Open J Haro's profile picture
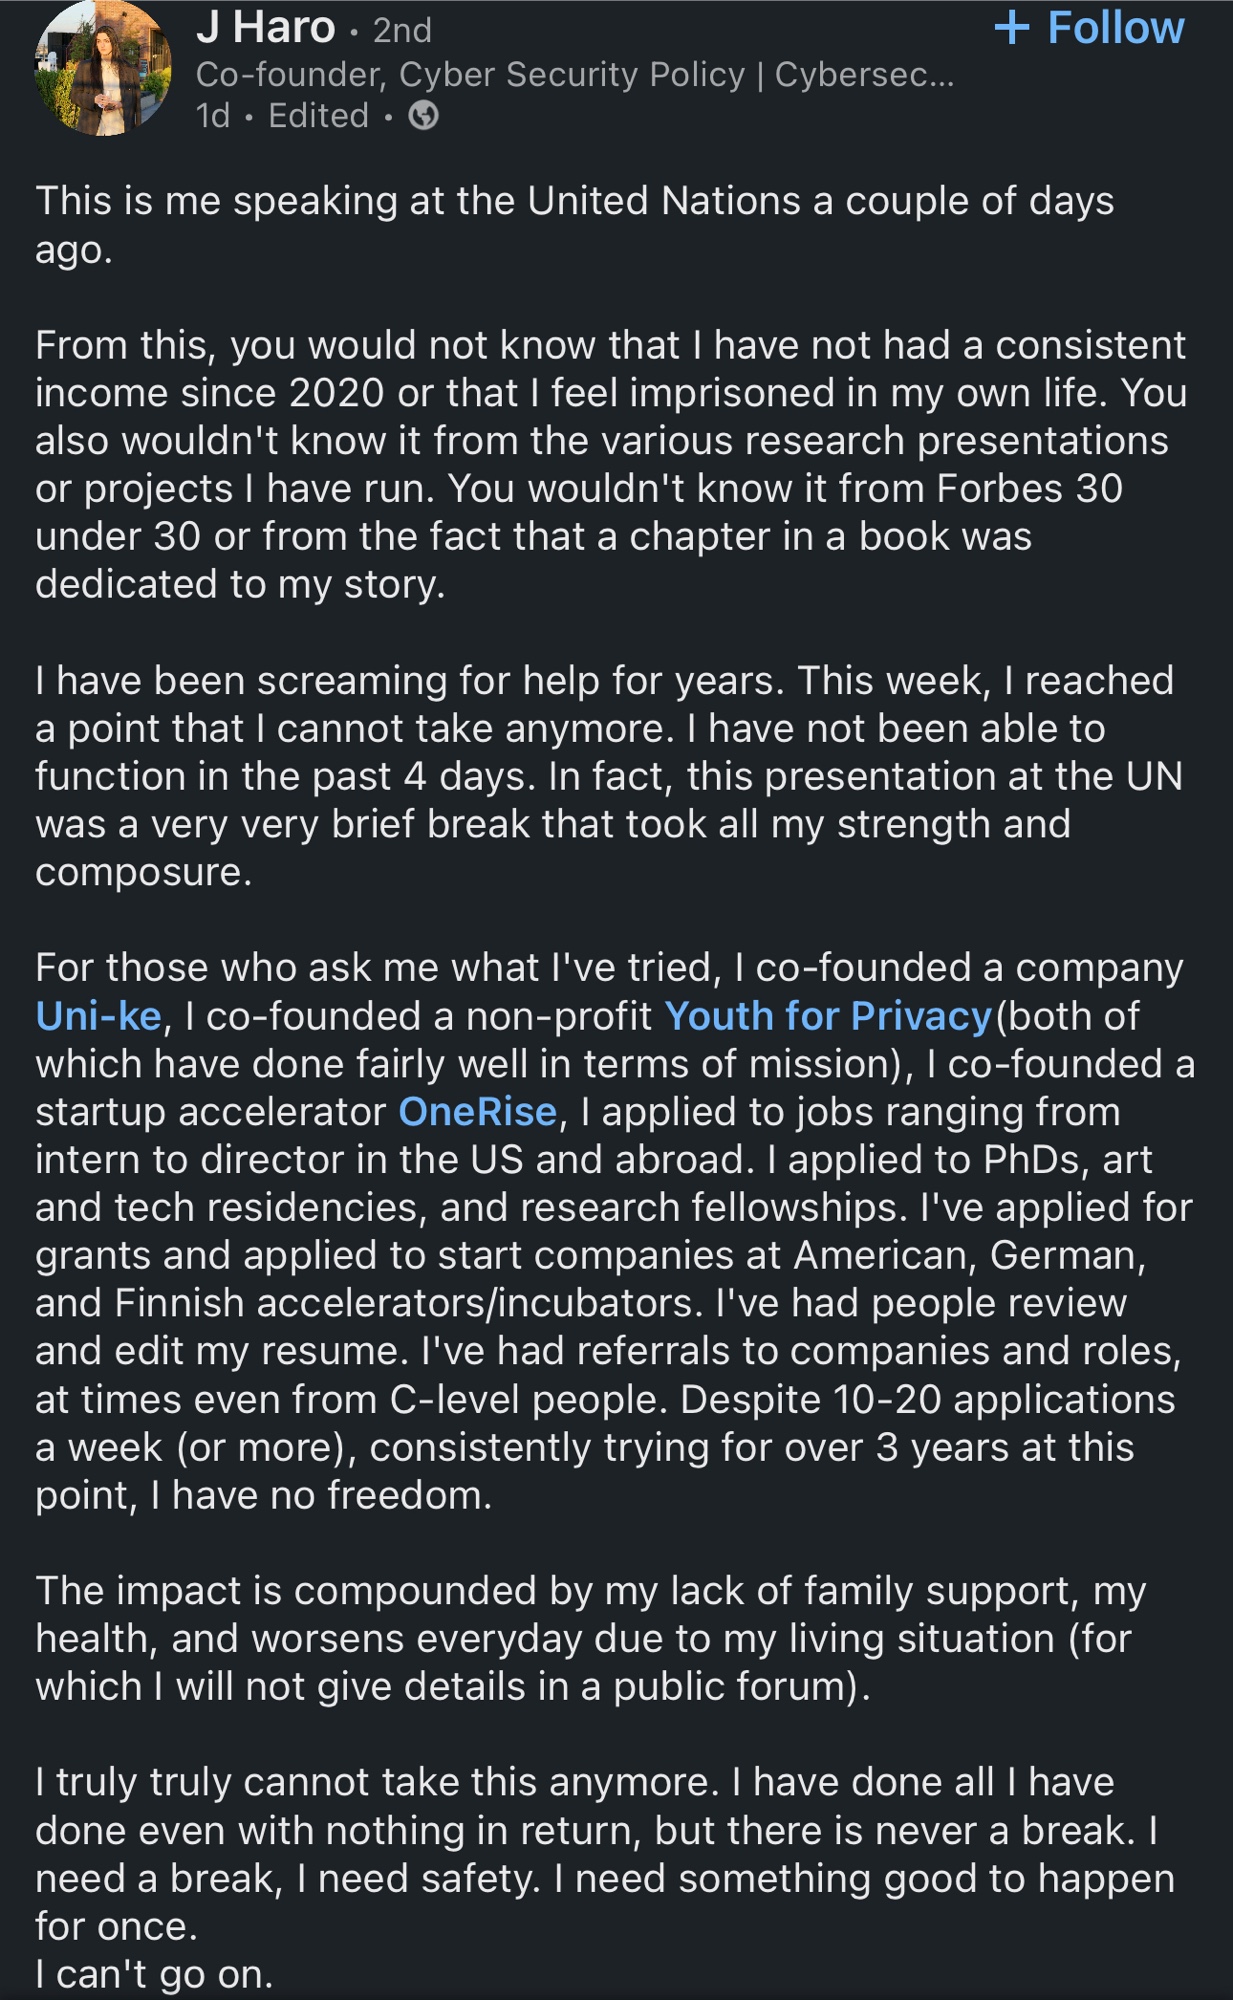 [102, 70]
